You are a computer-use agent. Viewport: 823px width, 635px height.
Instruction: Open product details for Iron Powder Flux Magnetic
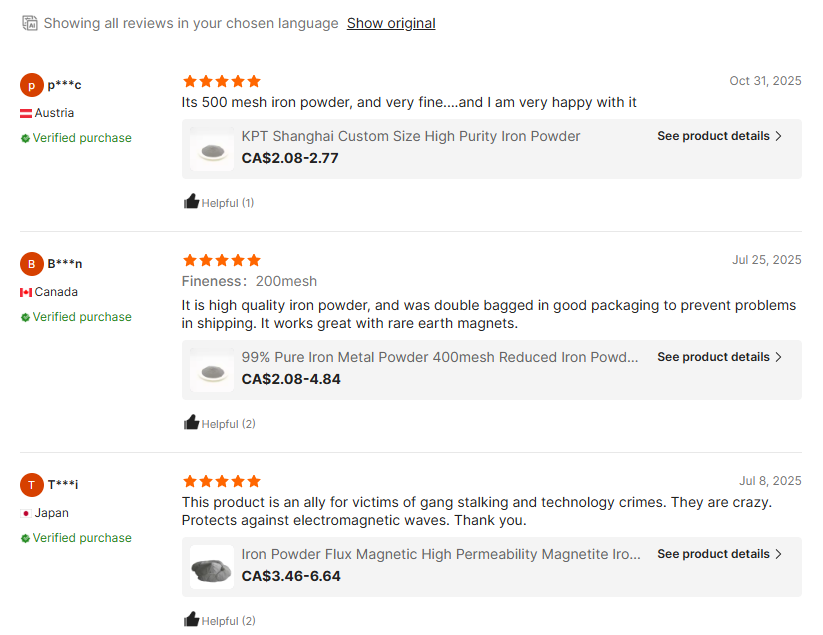tap(719, 554)
